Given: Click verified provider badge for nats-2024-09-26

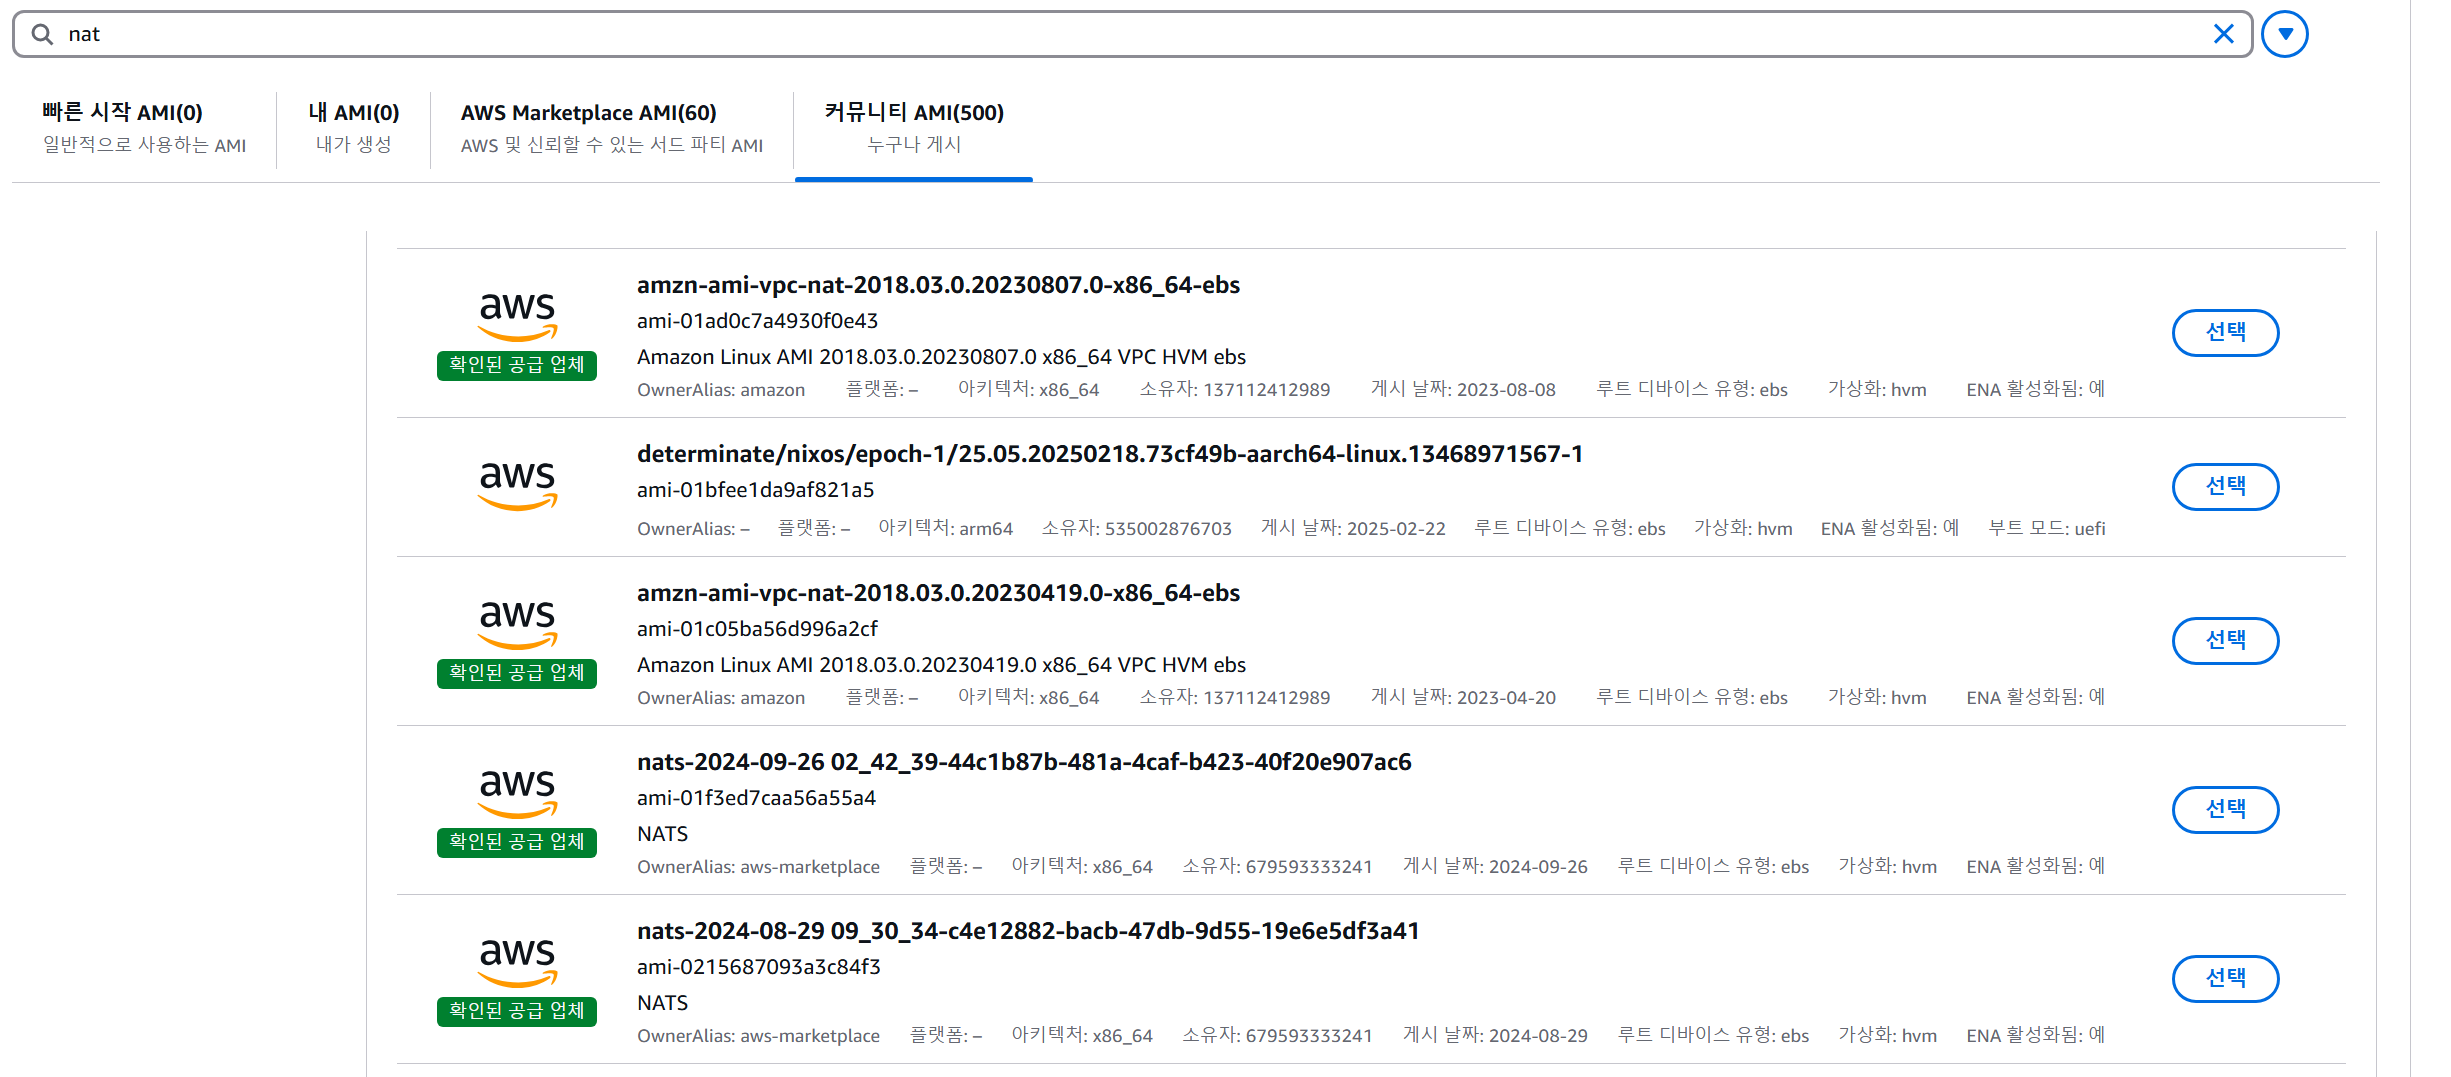Looking at the screenshot, I should (517, 842).
